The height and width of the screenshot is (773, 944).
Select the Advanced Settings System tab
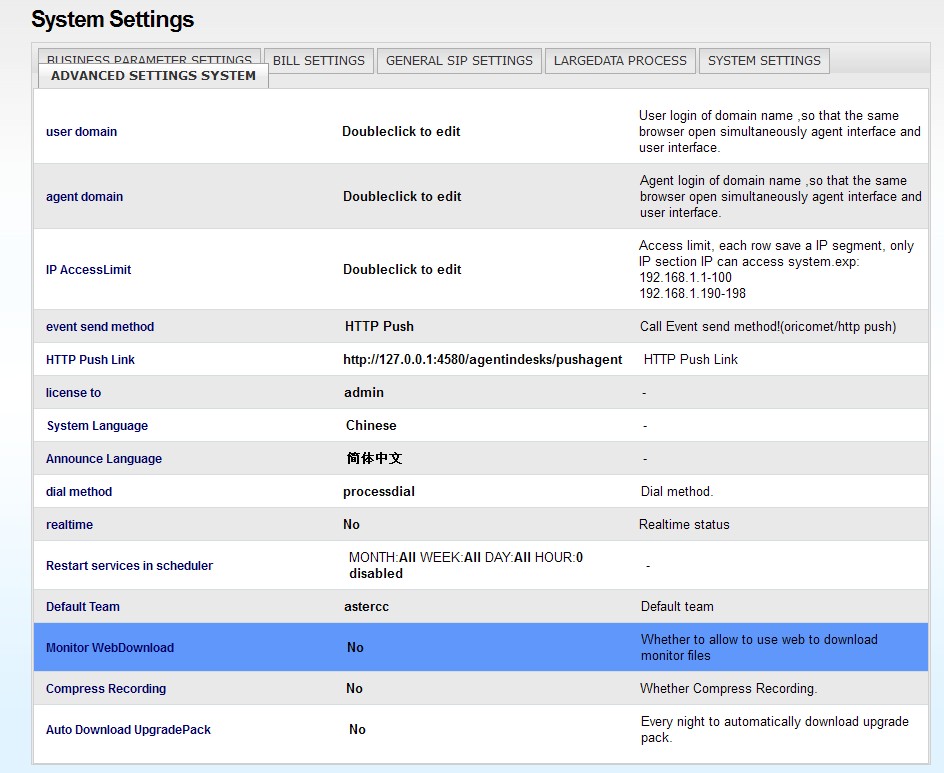click(153, 76)
